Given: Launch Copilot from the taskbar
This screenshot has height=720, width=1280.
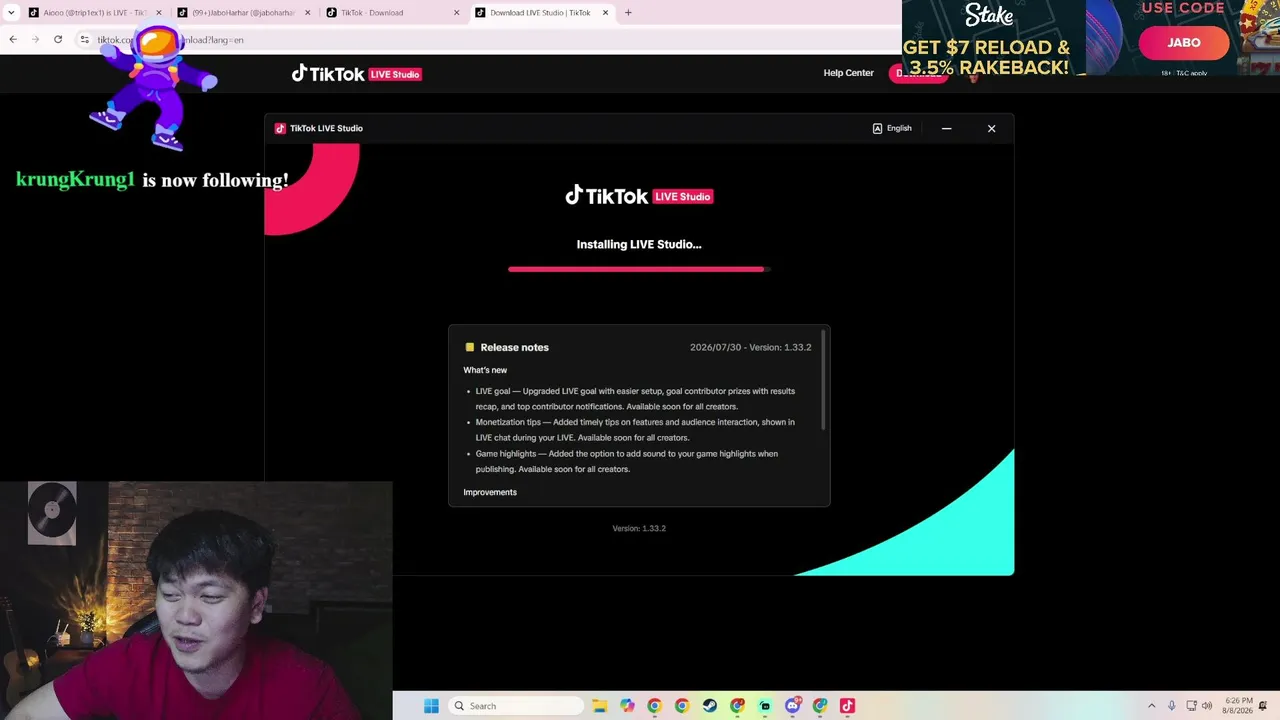Looking at the screenshot, I should coord(627,706).
